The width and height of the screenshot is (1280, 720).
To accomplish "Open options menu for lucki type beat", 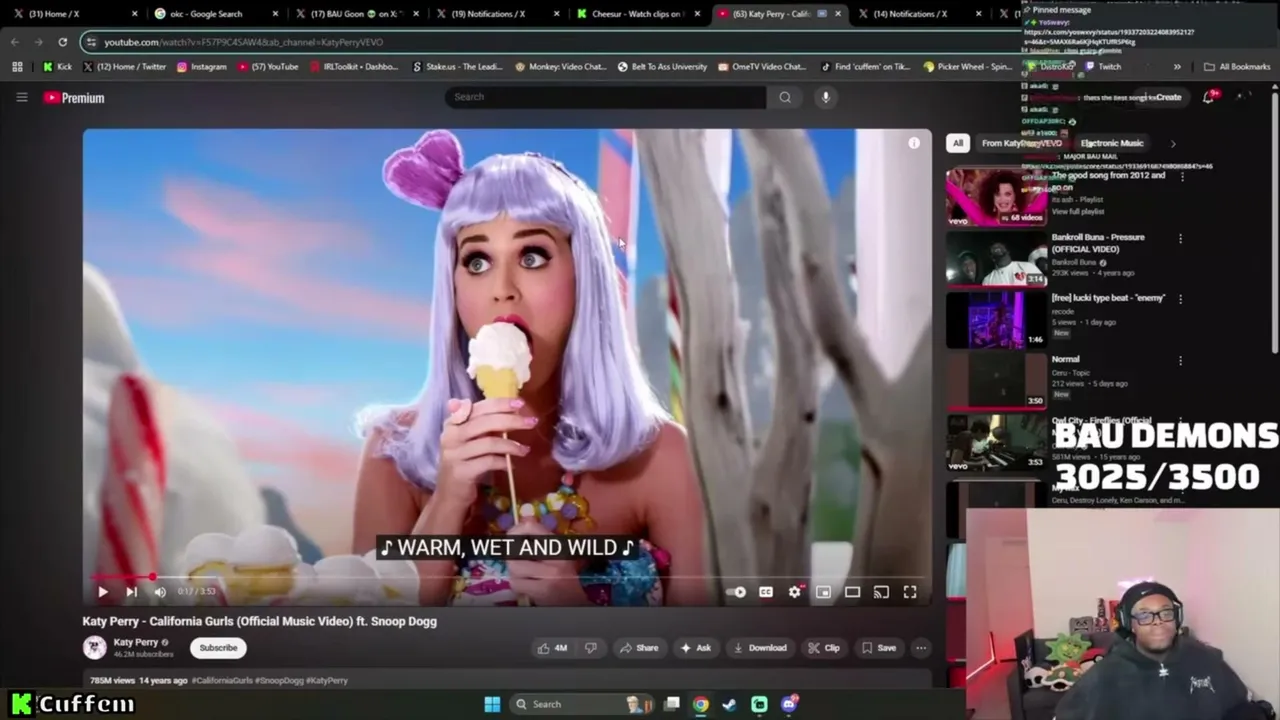I will click(x=1180, y=299).
